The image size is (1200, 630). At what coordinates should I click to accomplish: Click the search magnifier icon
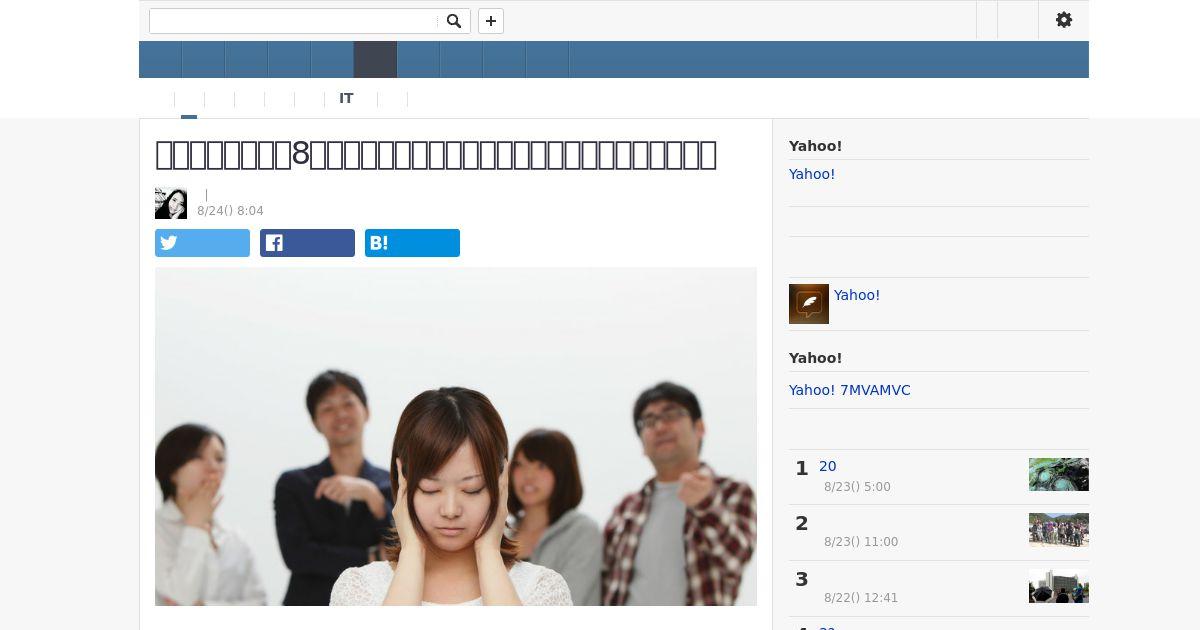[454, 21]
